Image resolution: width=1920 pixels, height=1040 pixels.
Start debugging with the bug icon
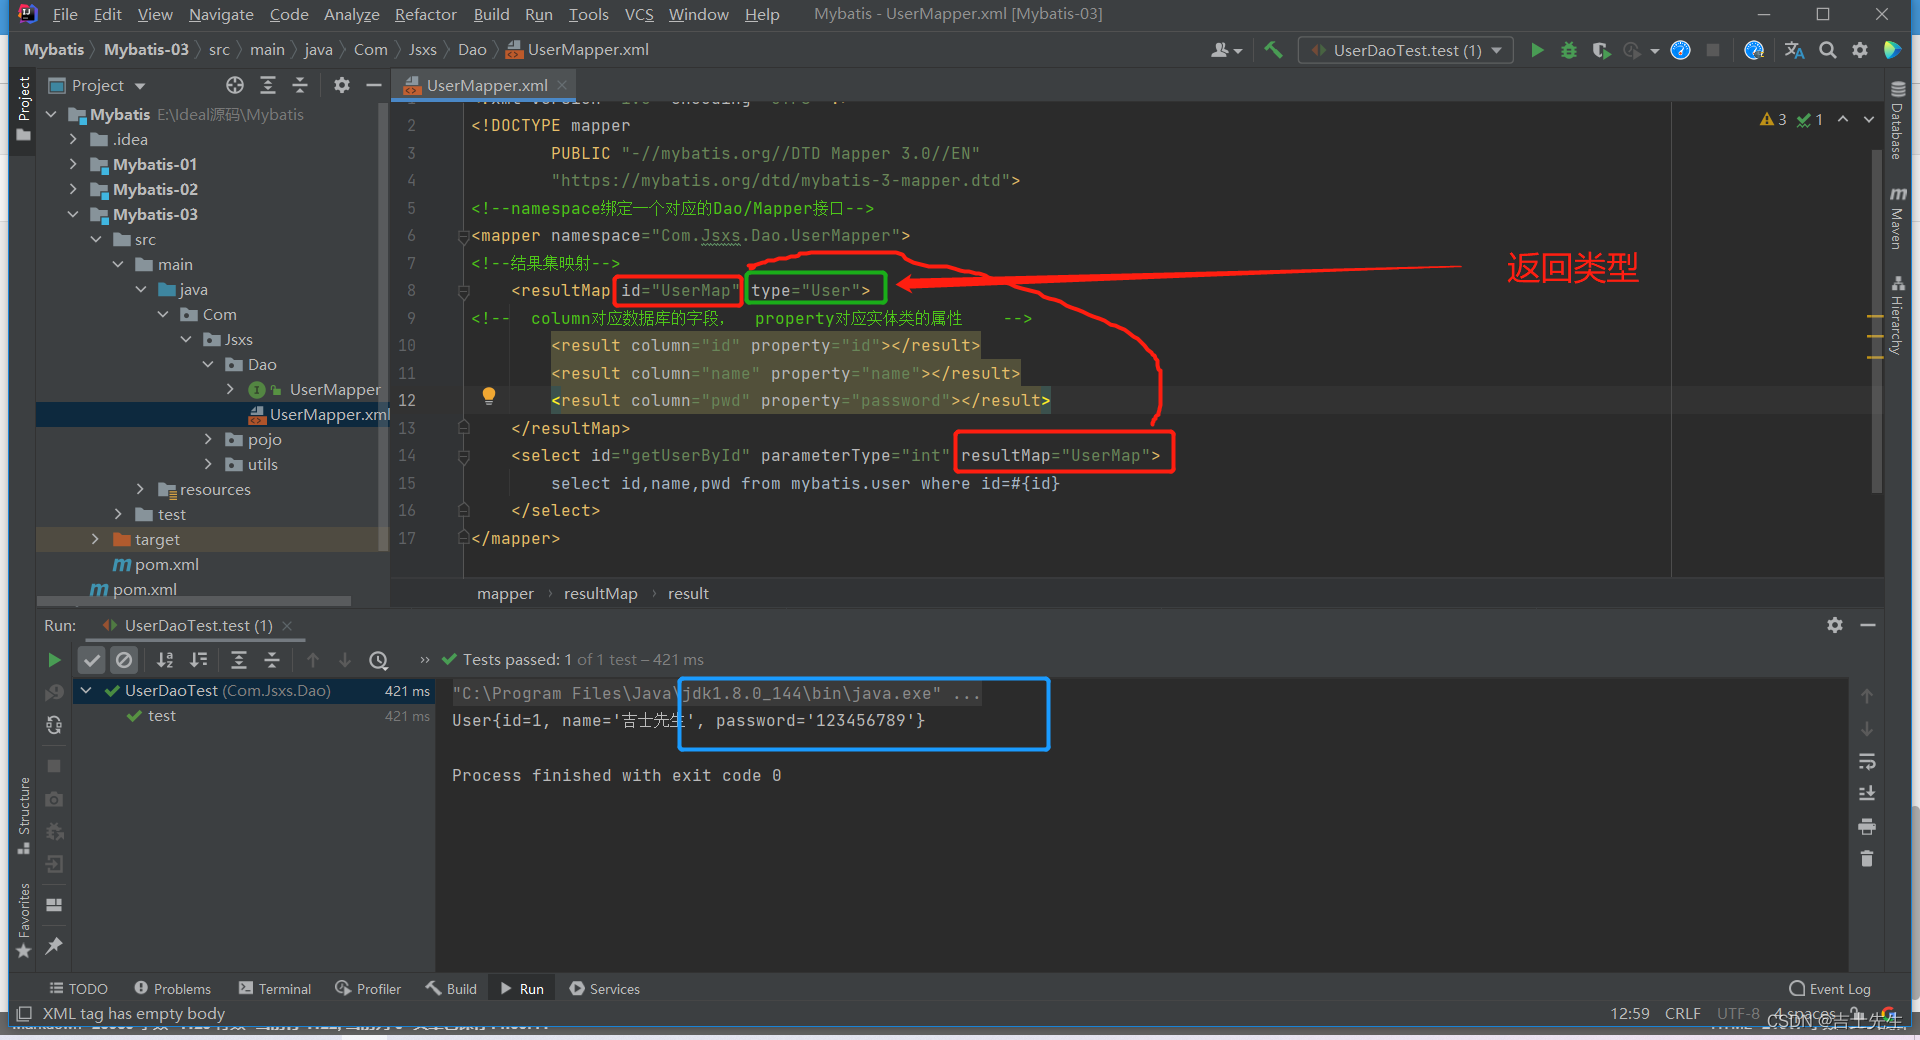[1569, 50]
